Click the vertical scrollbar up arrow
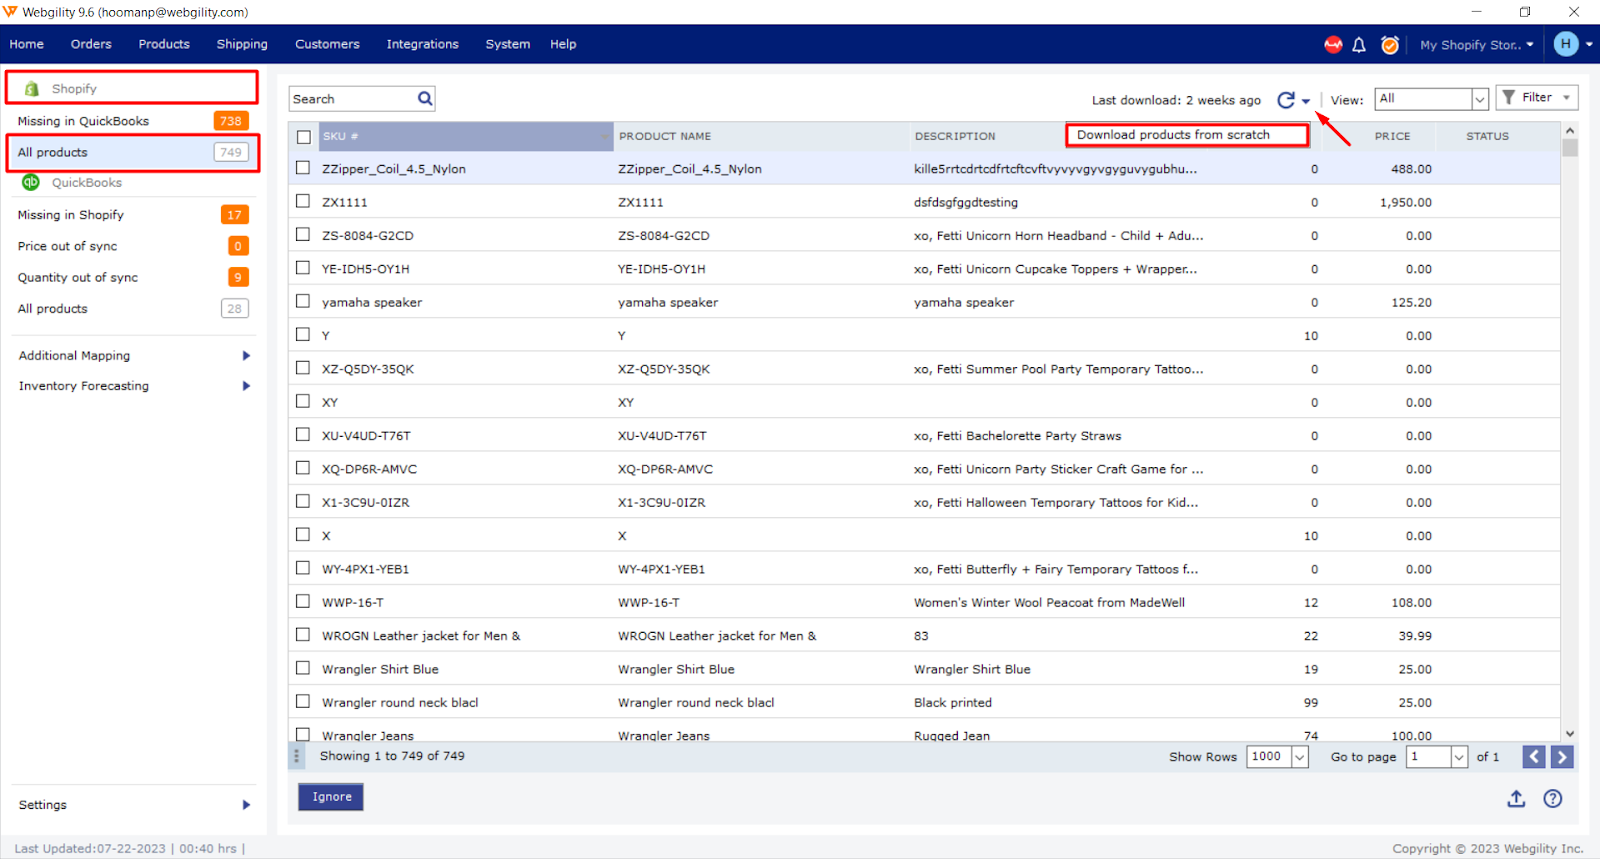 [1569, 131]
